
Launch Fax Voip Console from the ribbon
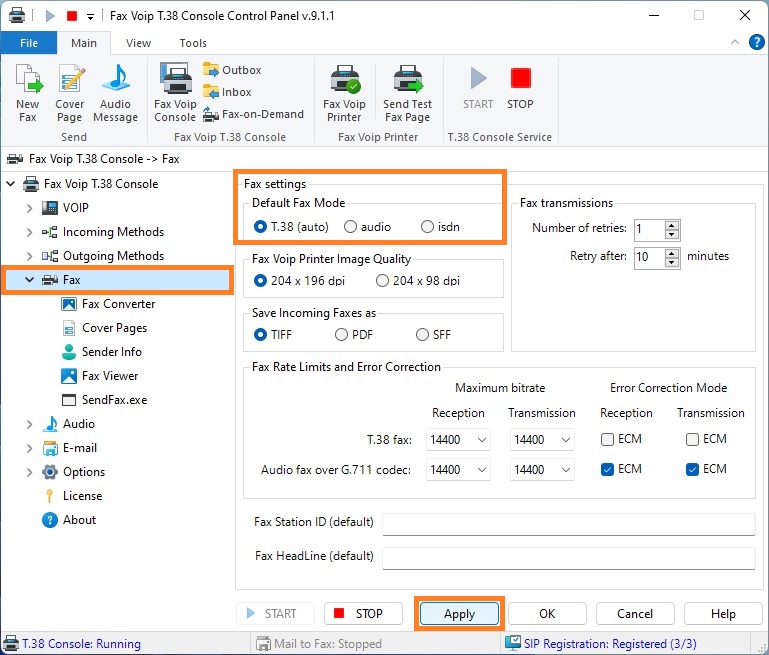[x=175, y=93]
